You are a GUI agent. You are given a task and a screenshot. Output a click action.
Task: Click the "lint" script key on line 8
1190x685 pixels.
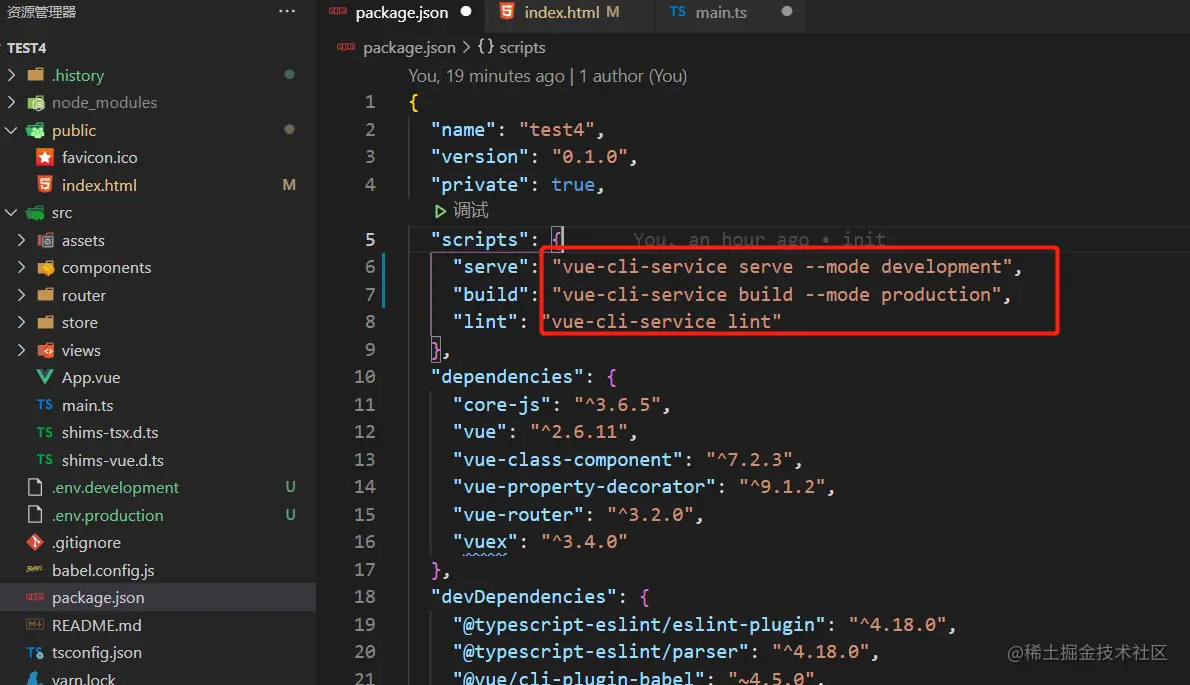pos(485,322)
